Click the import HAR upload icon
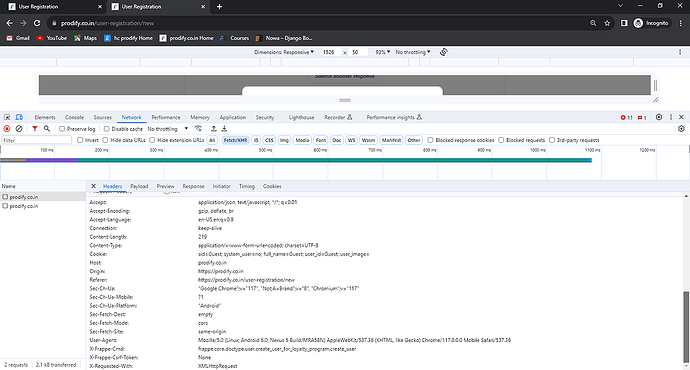Screen dimensions: 690x370 tap(213, 129)
